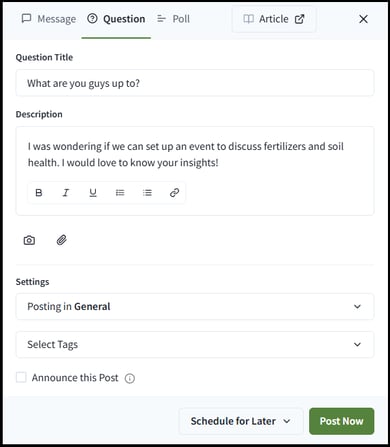Switch to the Poll tab
The width and height of the screenshot is (390, 447).
[x=173, y=19]
